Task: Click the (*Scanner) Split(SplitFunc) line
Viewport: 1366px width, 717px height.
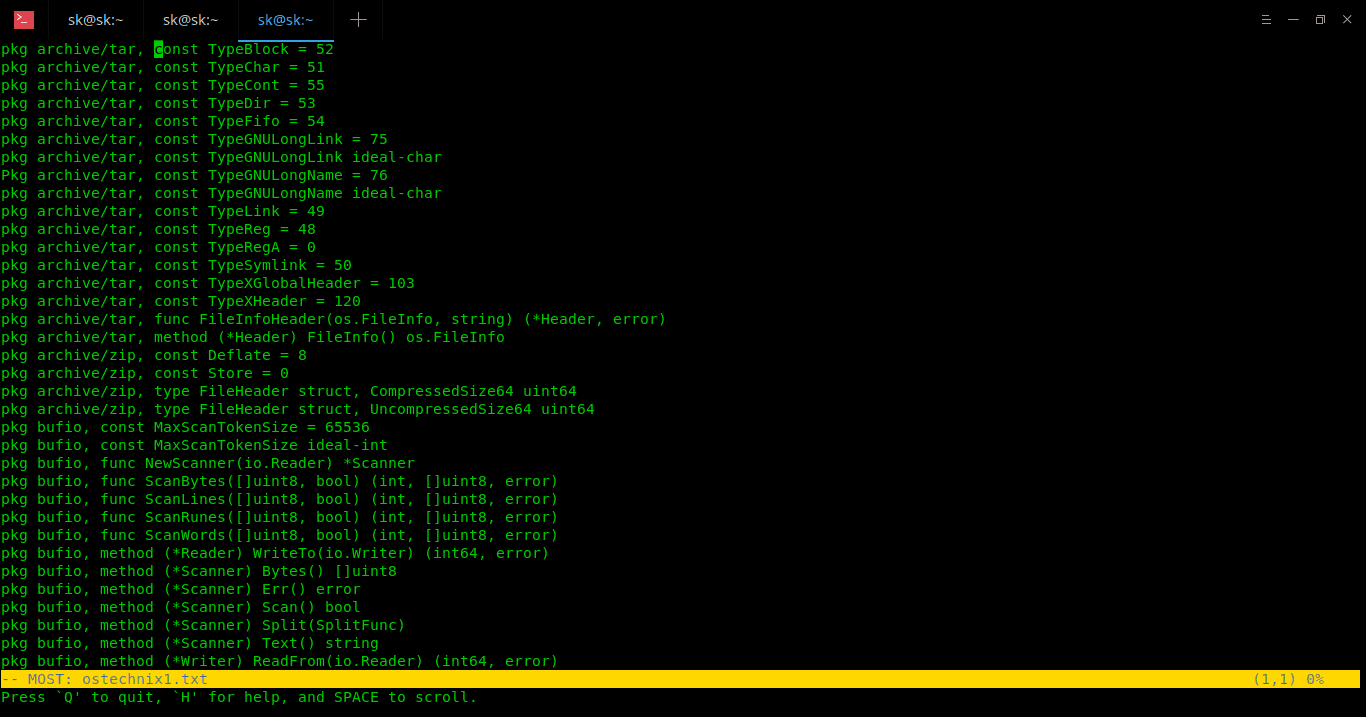Action: (x=203, y=625)
